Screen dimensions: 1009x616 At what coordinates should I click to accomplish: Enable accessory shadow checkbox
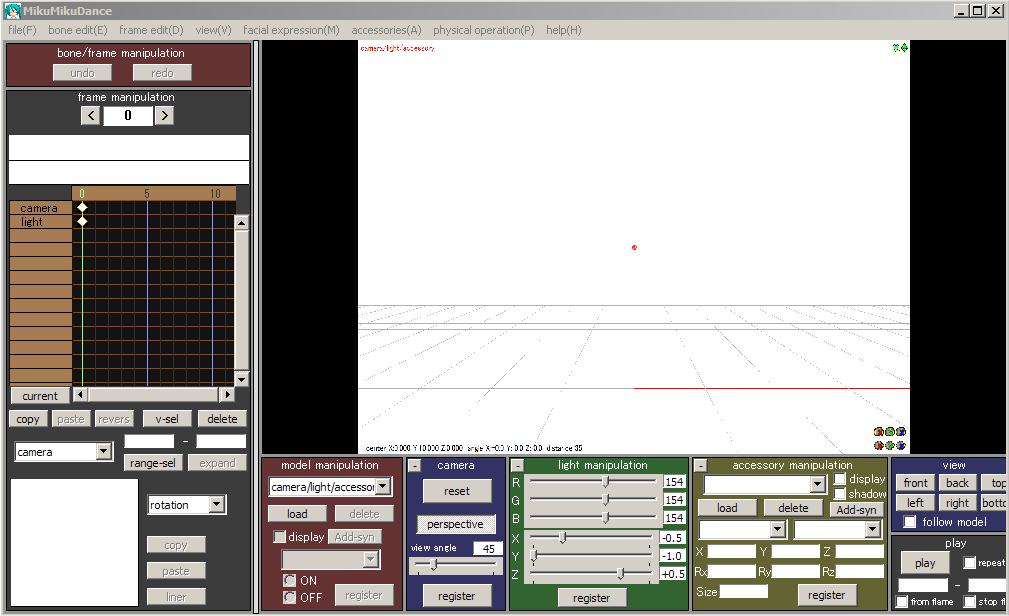[840, 494]
